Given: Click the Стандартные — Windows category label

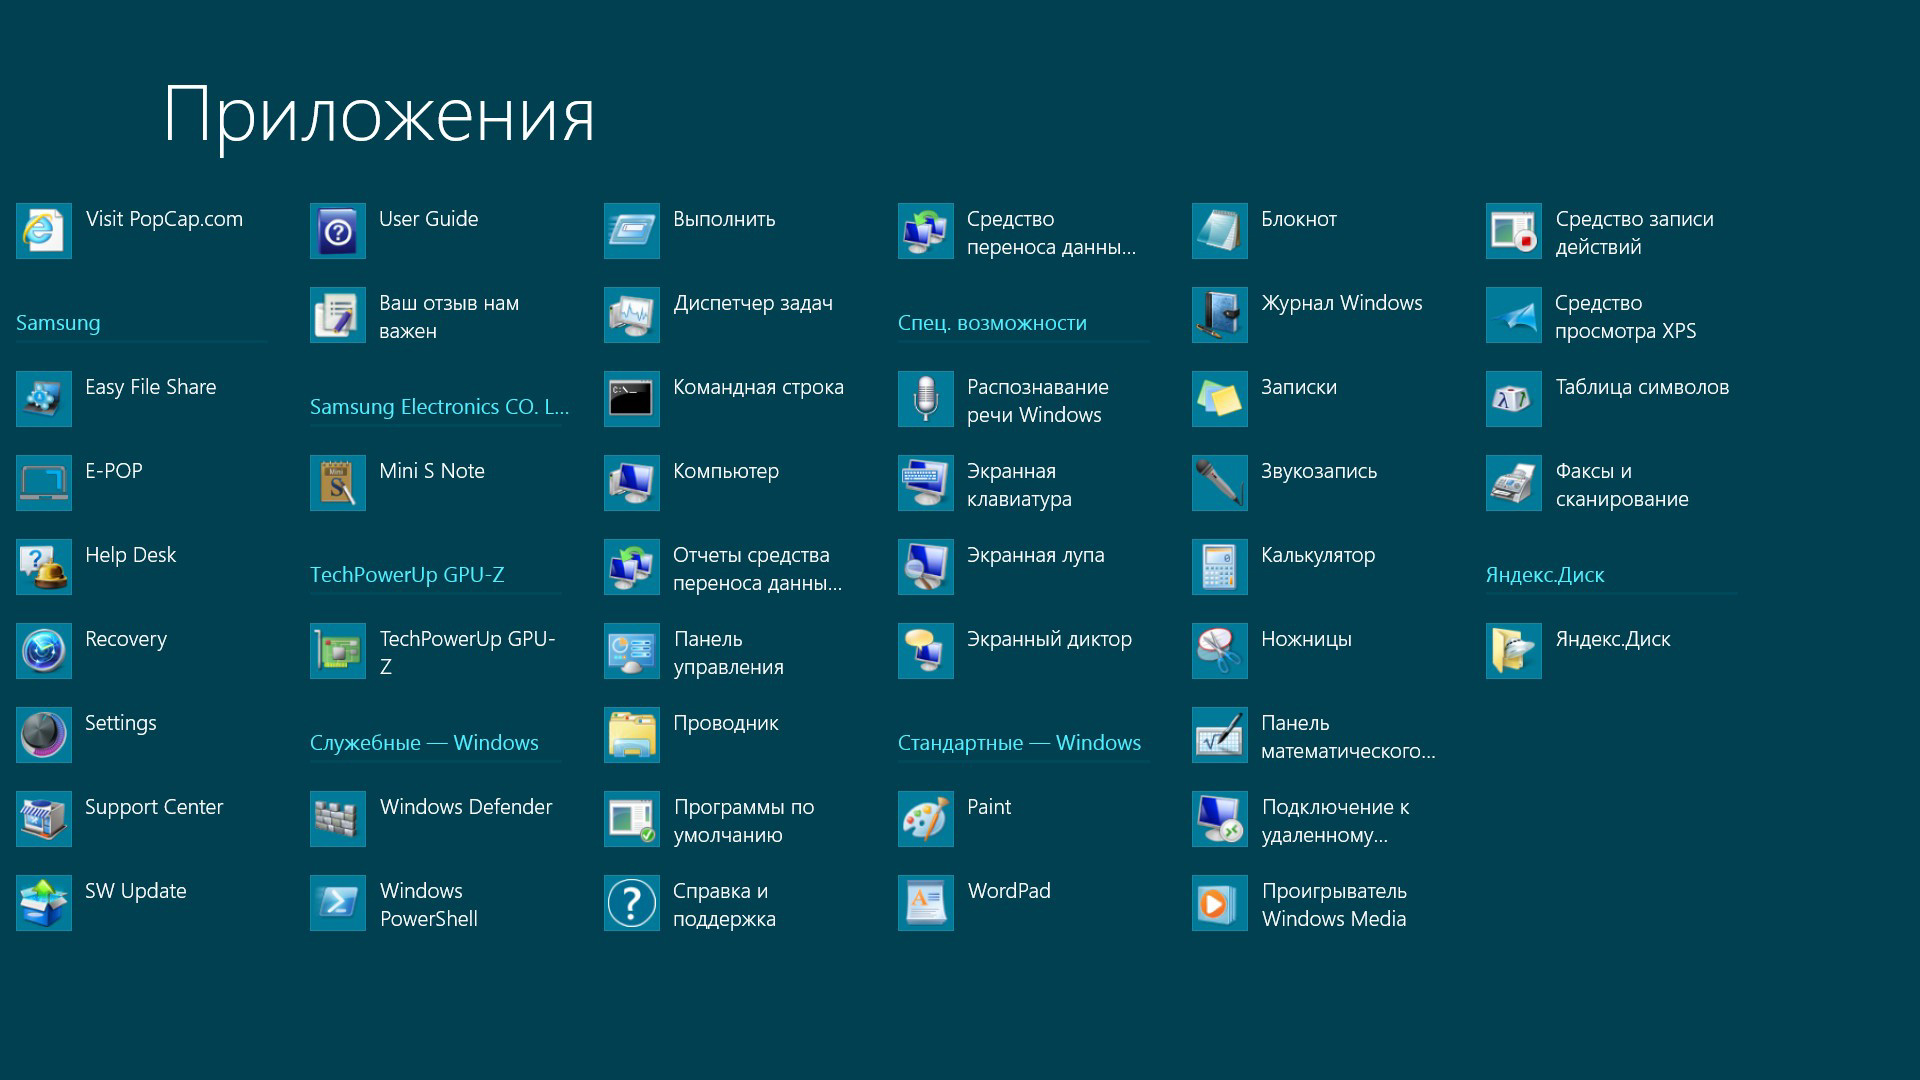Looking at the screenshot, I should [1018, 743].
